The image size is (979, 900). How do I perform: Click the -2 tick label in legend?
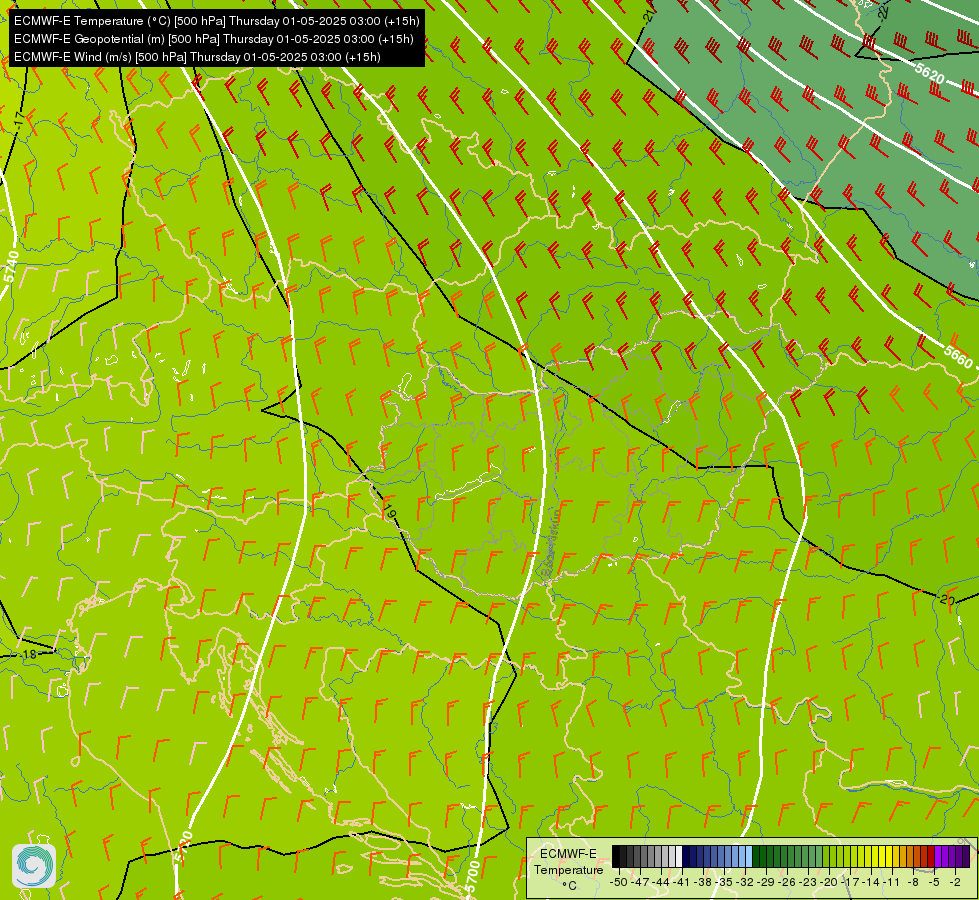[x=955, y=882]
